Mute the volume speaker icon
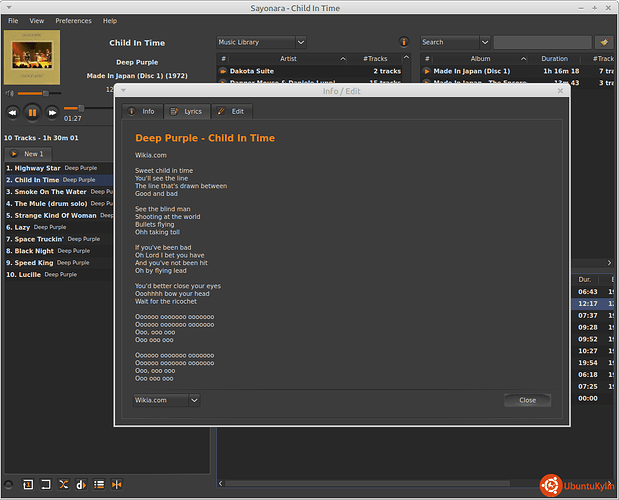This screenshot has height=500, width=619. 9,94
